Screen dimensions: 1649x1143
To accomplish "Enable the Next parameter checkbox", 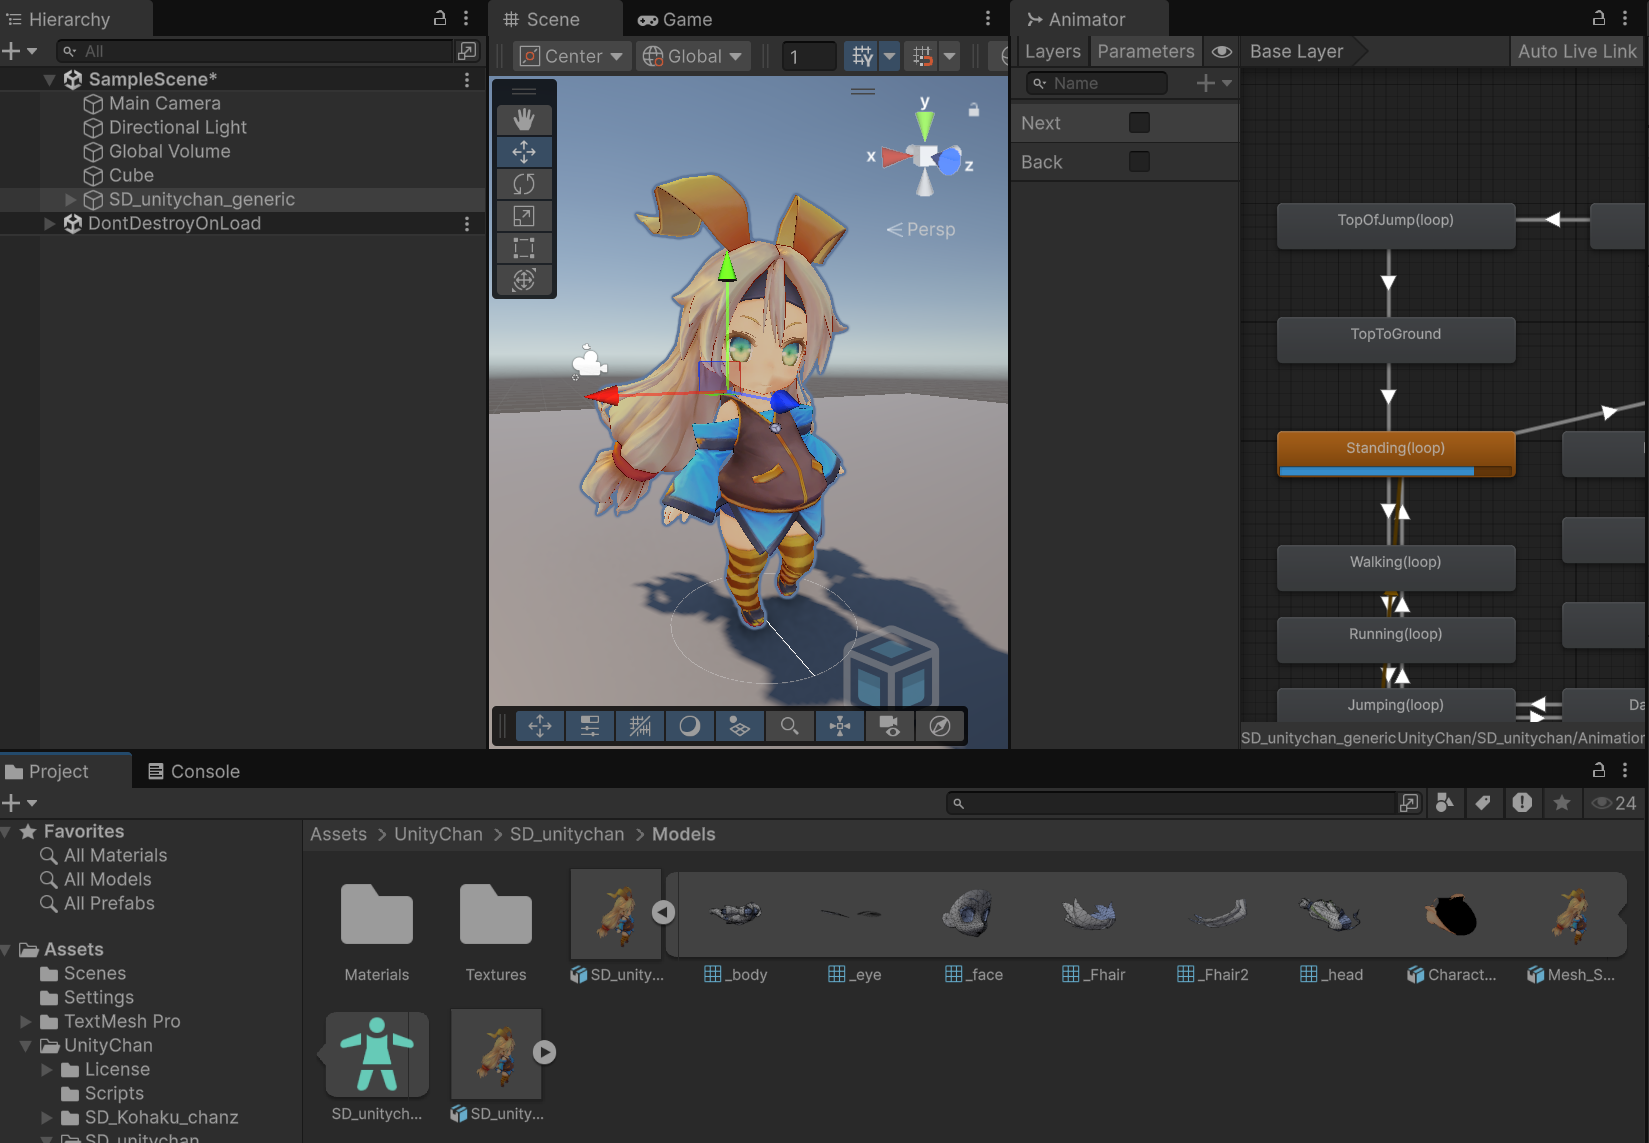I will (1139, 123).
